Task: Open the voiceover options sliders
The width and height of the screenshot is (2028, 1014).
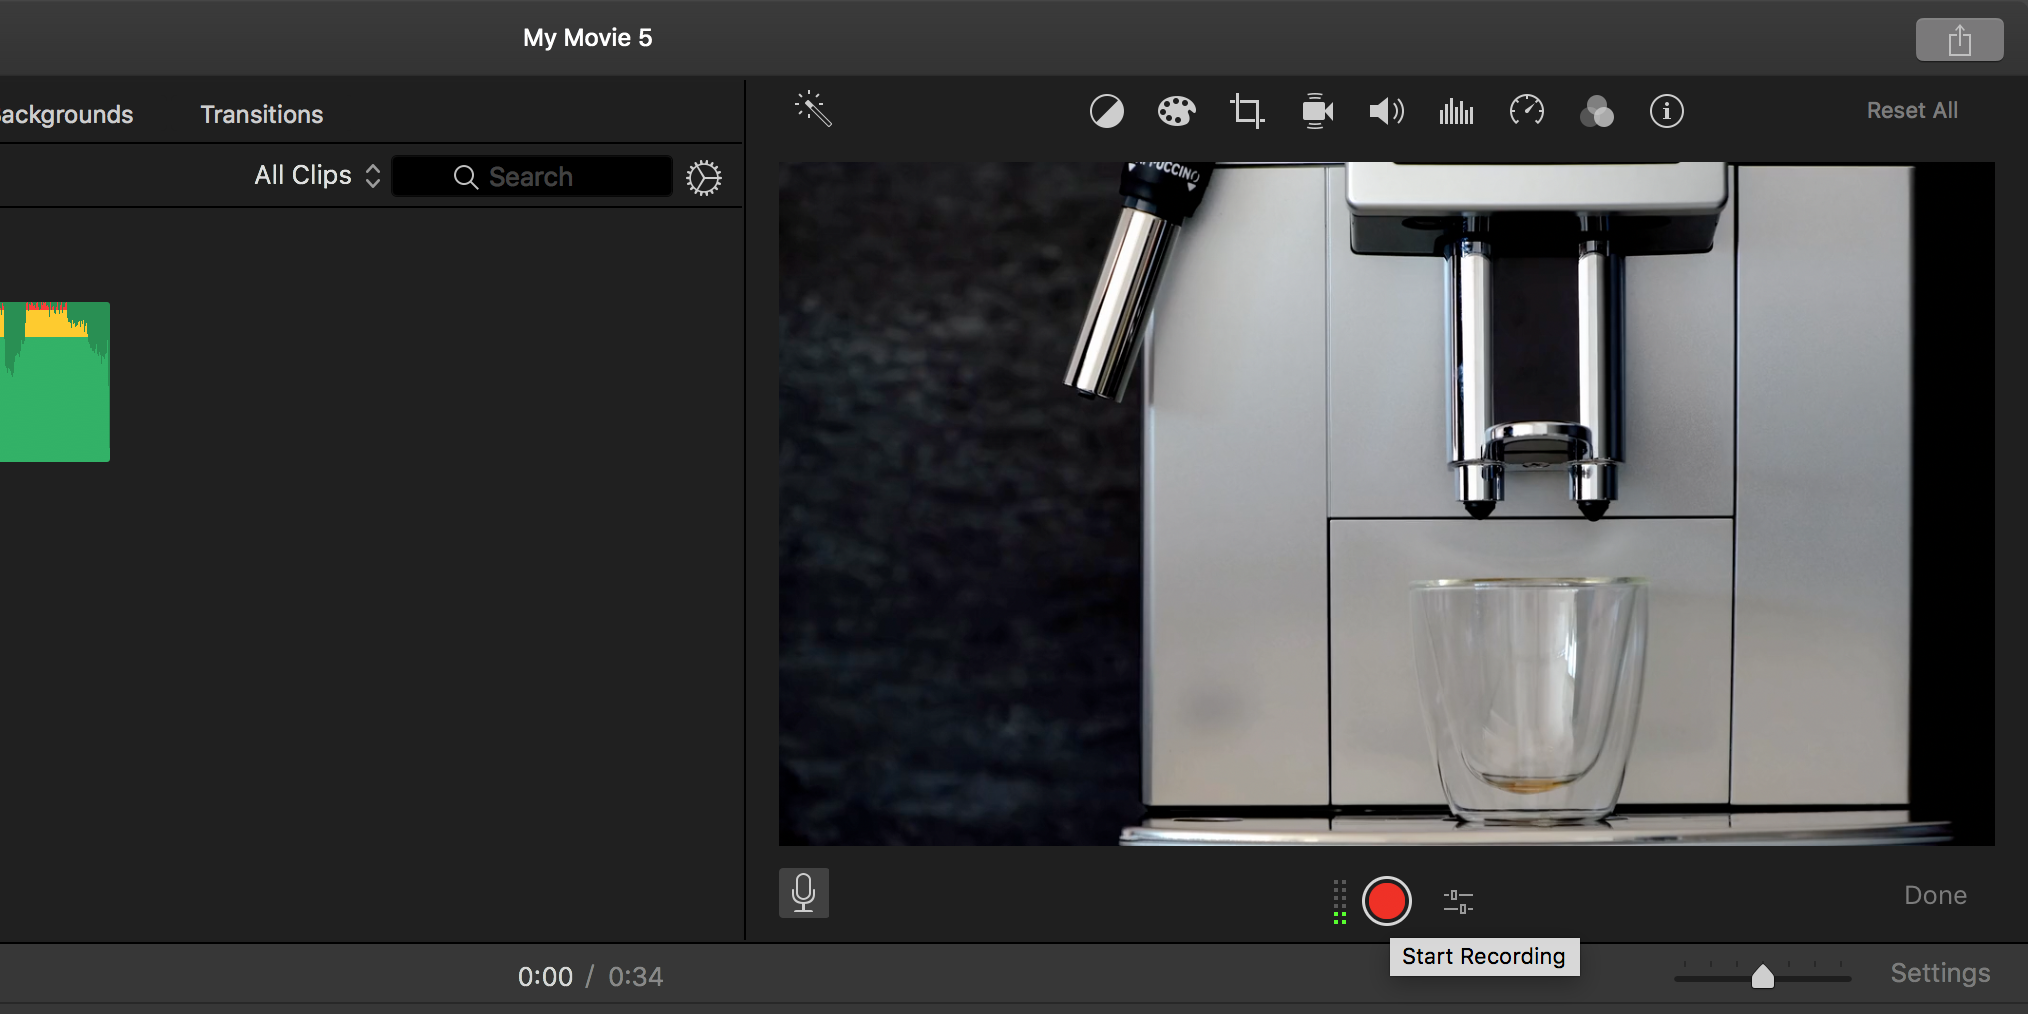Action: (1458, 901)
